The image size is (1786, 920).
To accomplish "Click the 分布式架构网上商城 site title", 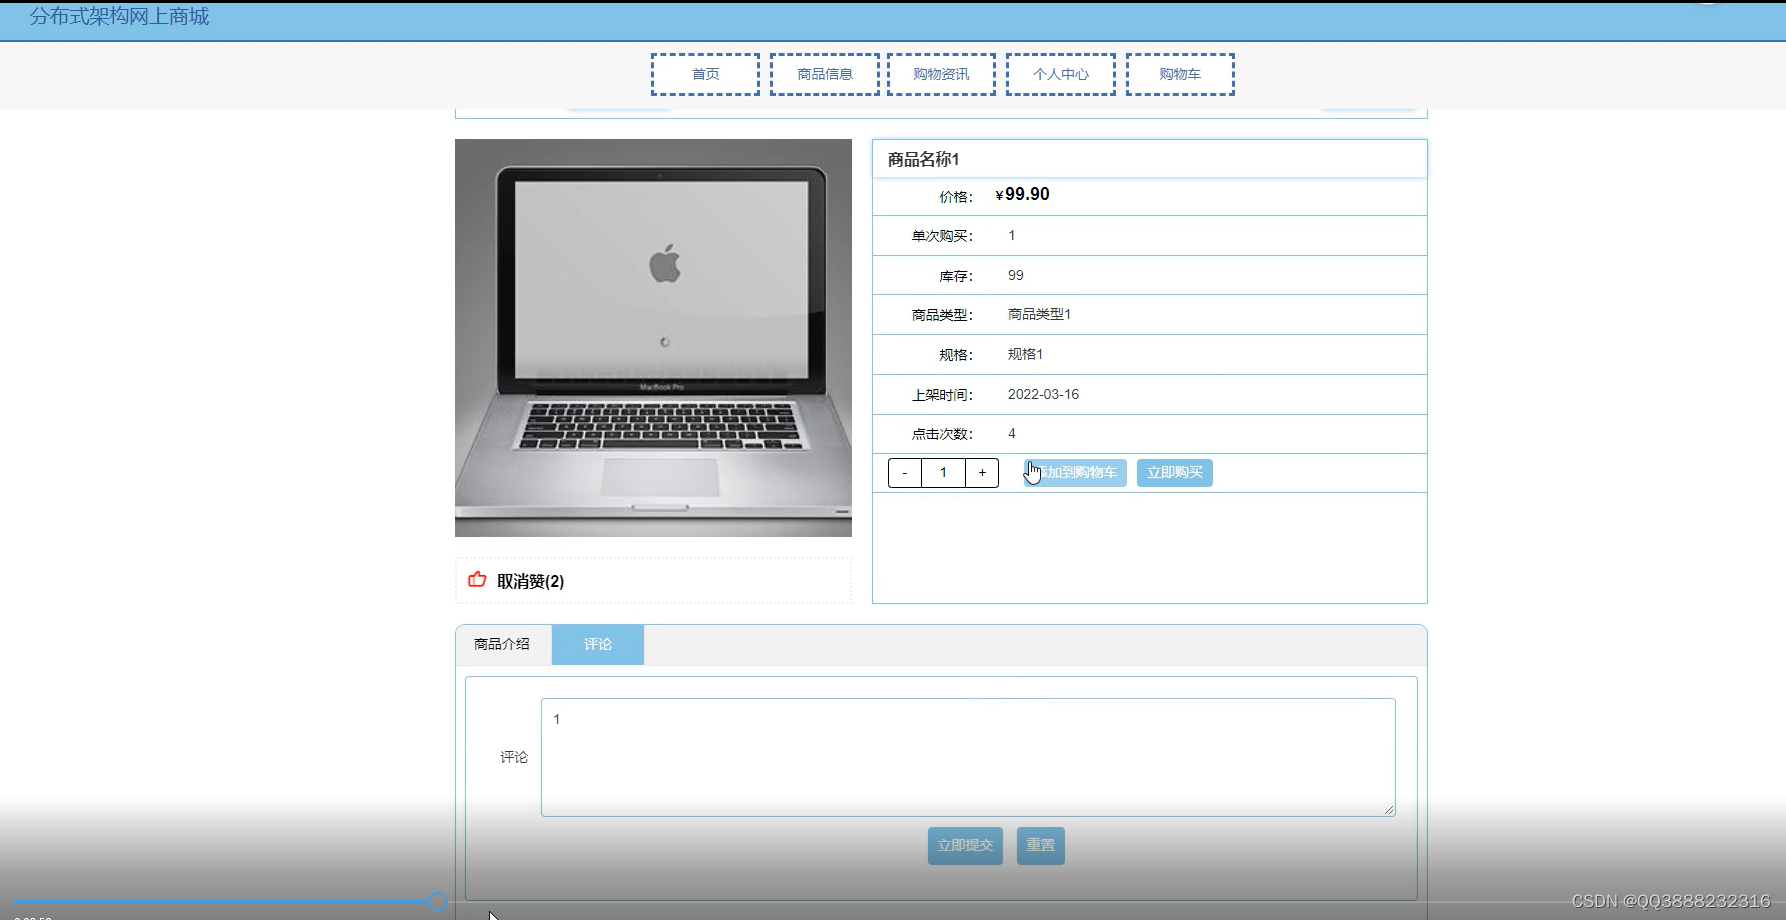I will (x=120, y=16).
